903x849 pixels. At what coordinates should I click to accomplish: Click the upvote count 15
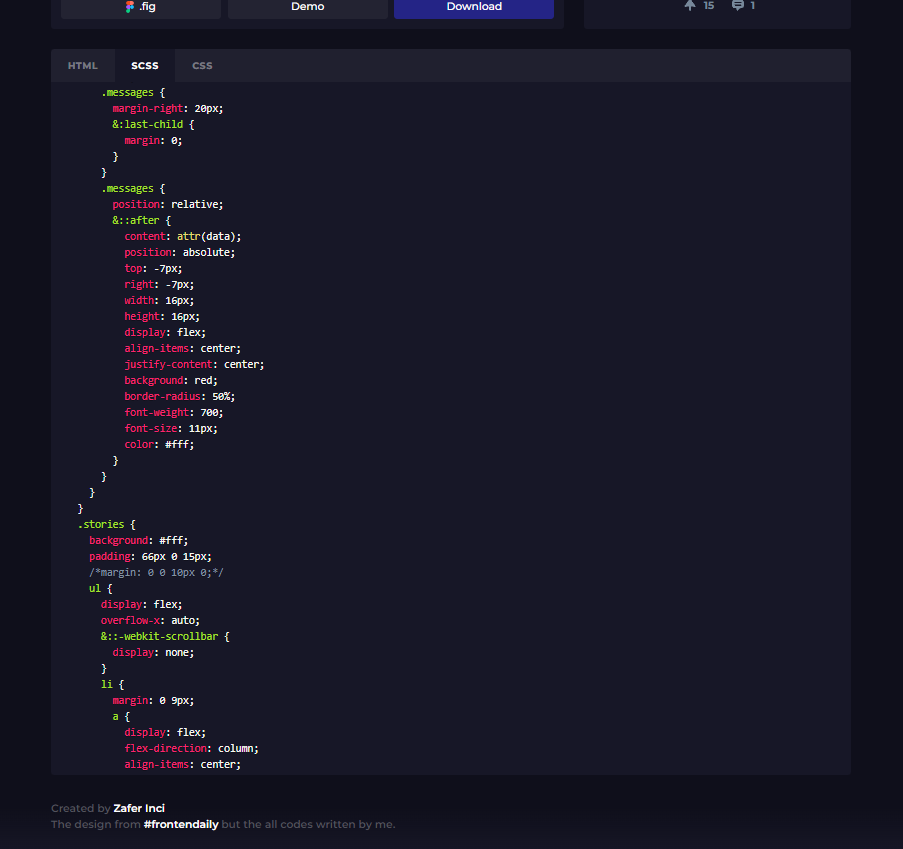click(x=709, y=6)
